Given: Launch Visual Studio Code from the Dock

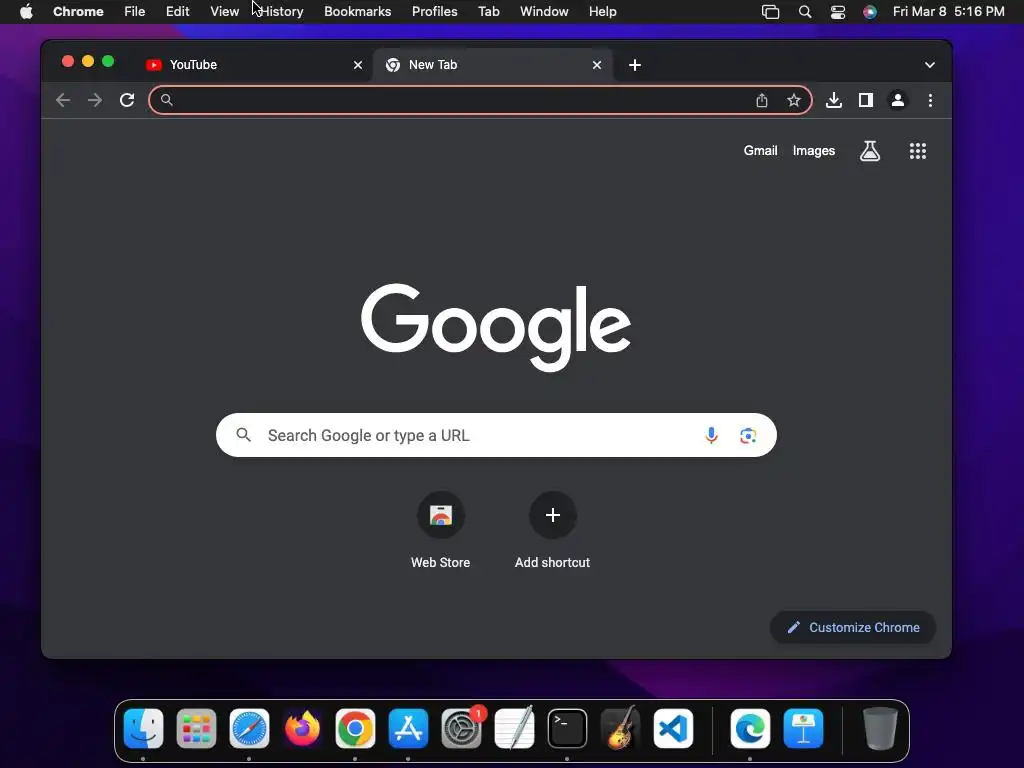Looking at the screenshot, I should pos(673,728).
